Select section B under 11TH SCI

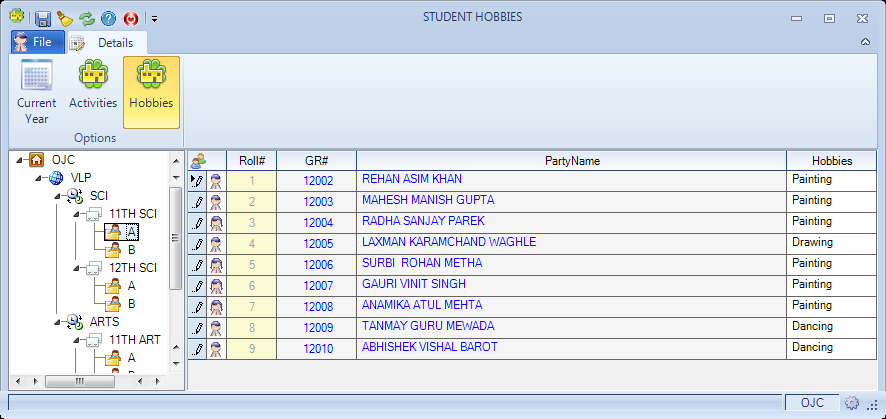(131, 250)
